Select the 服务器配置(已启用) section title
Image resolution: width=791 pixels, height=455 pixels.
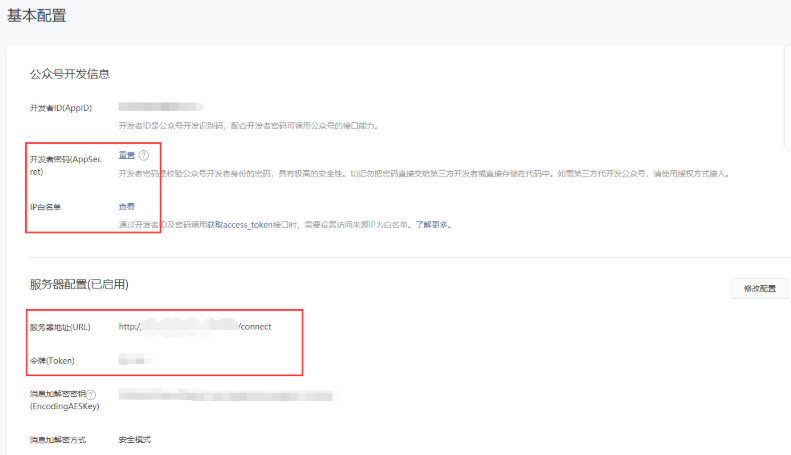click(x=79, y=285)
